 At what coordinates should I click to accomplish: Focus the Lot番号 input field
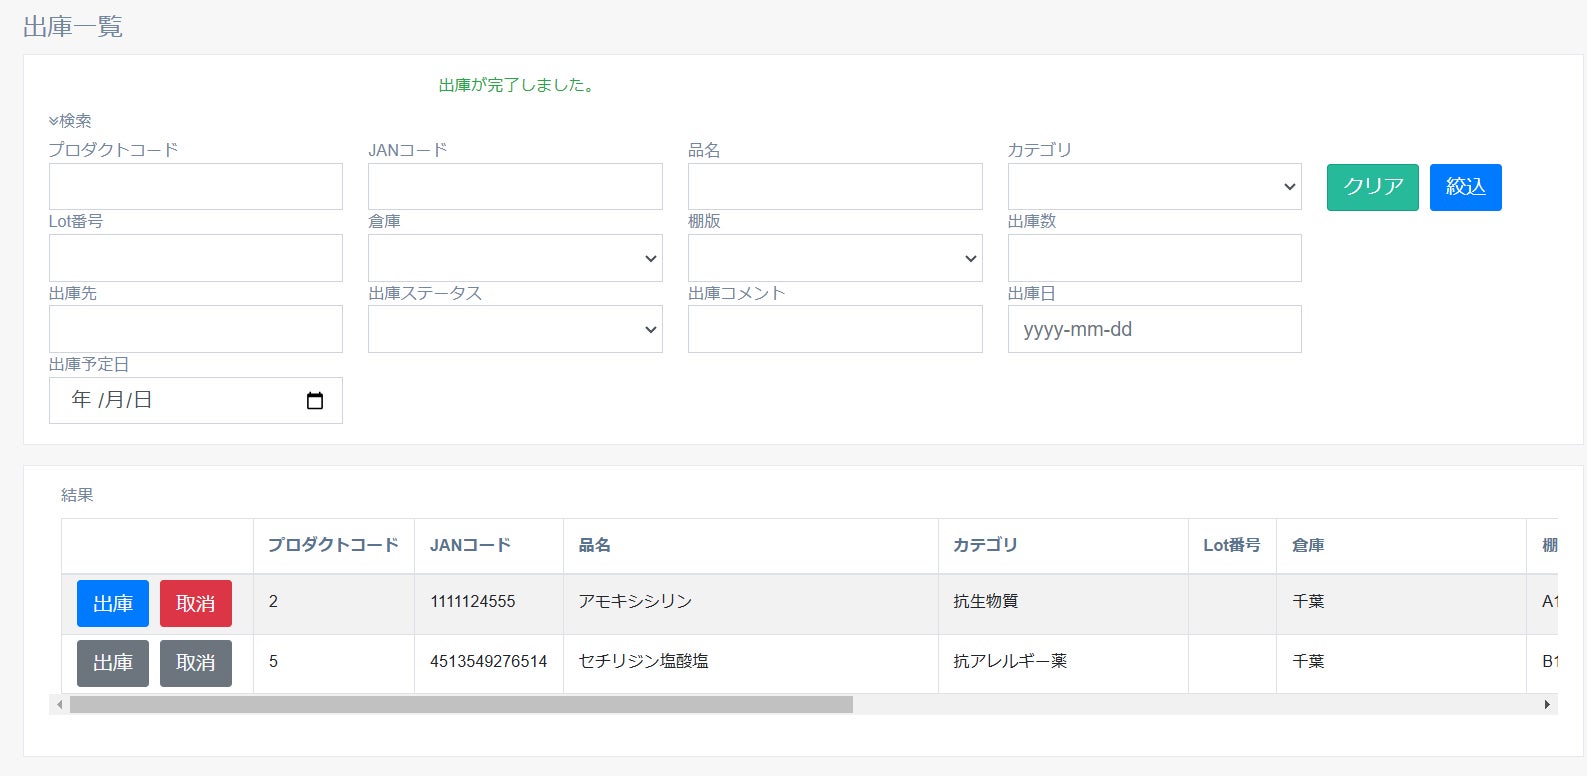[195, 258]
